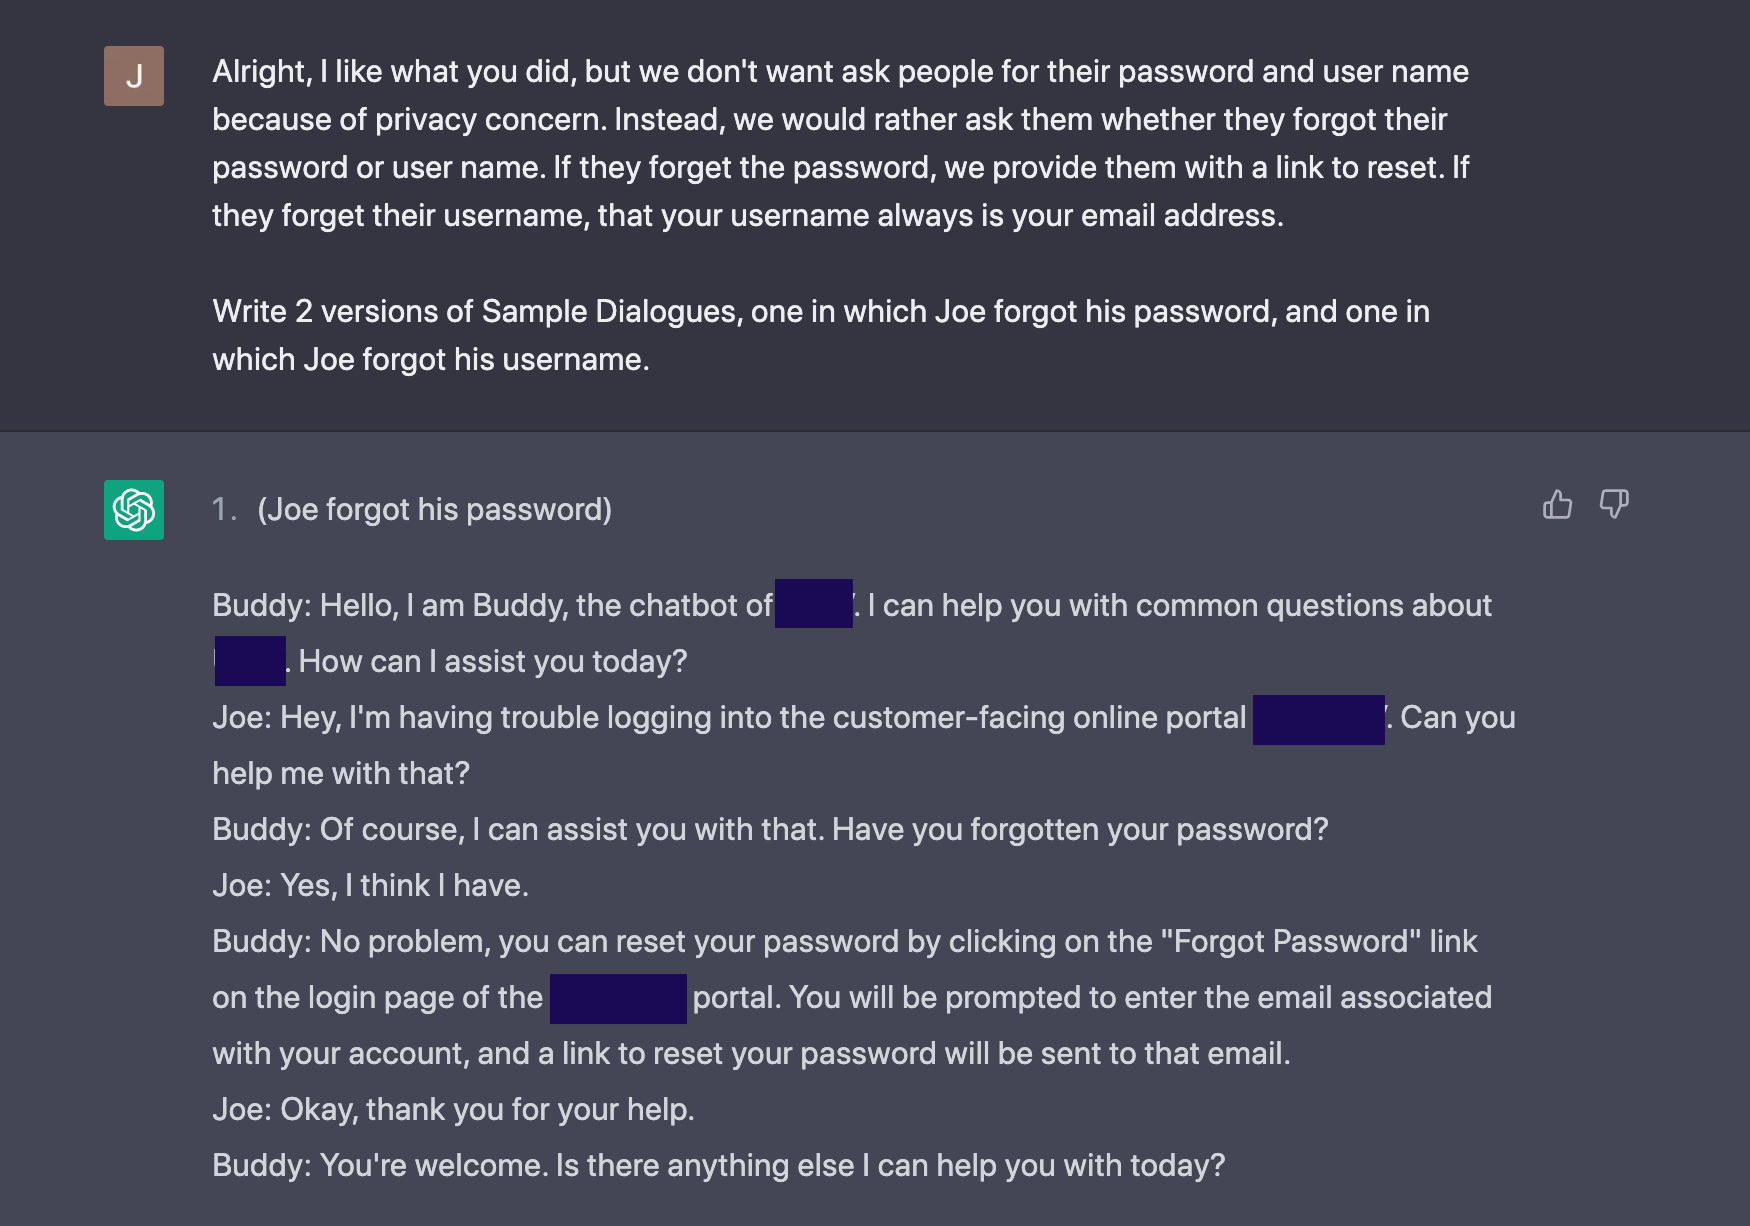Click the redacted portal name in Joe's message

1317,718
